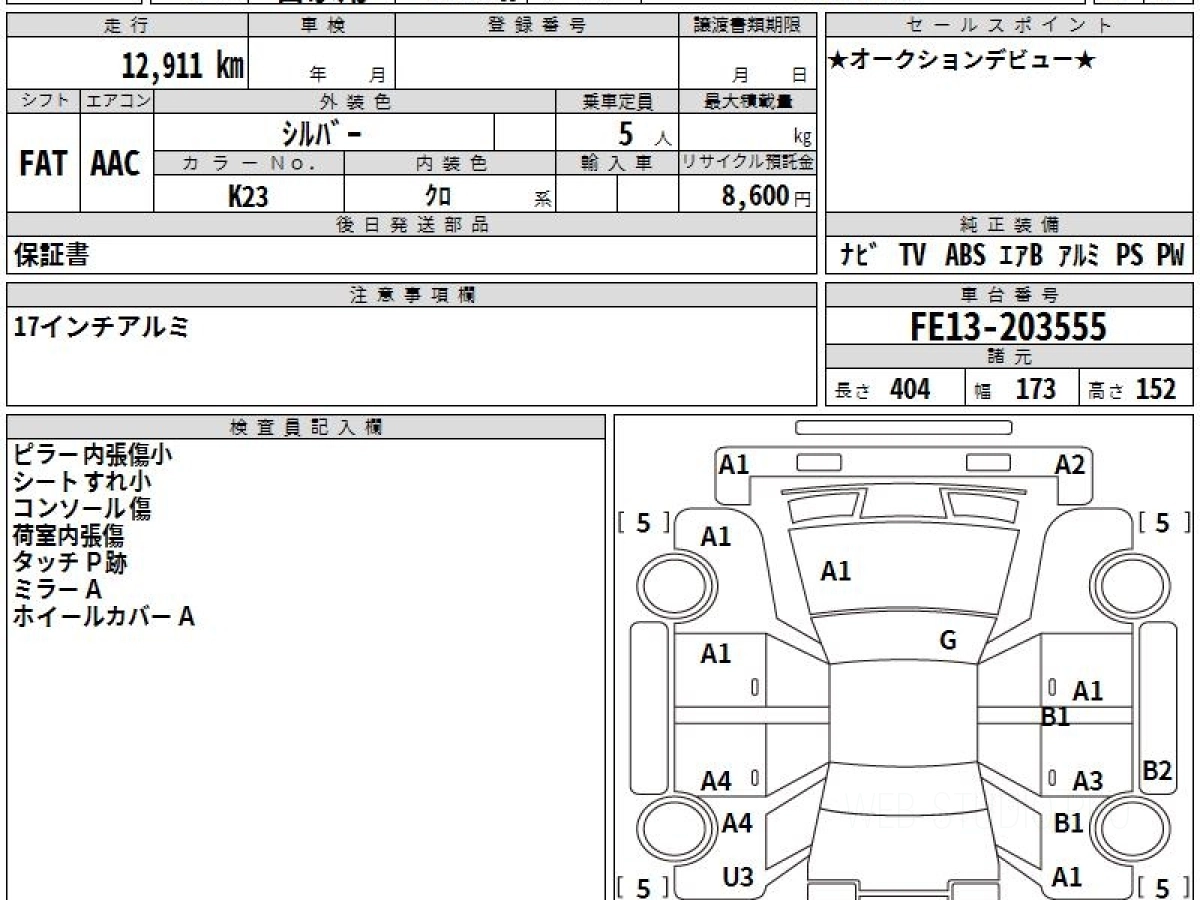Click the A1 mark on the hood
Image resolution: width=1200 pixels, height=900 pixels.
pyautogui.click(x=835, y=571)
